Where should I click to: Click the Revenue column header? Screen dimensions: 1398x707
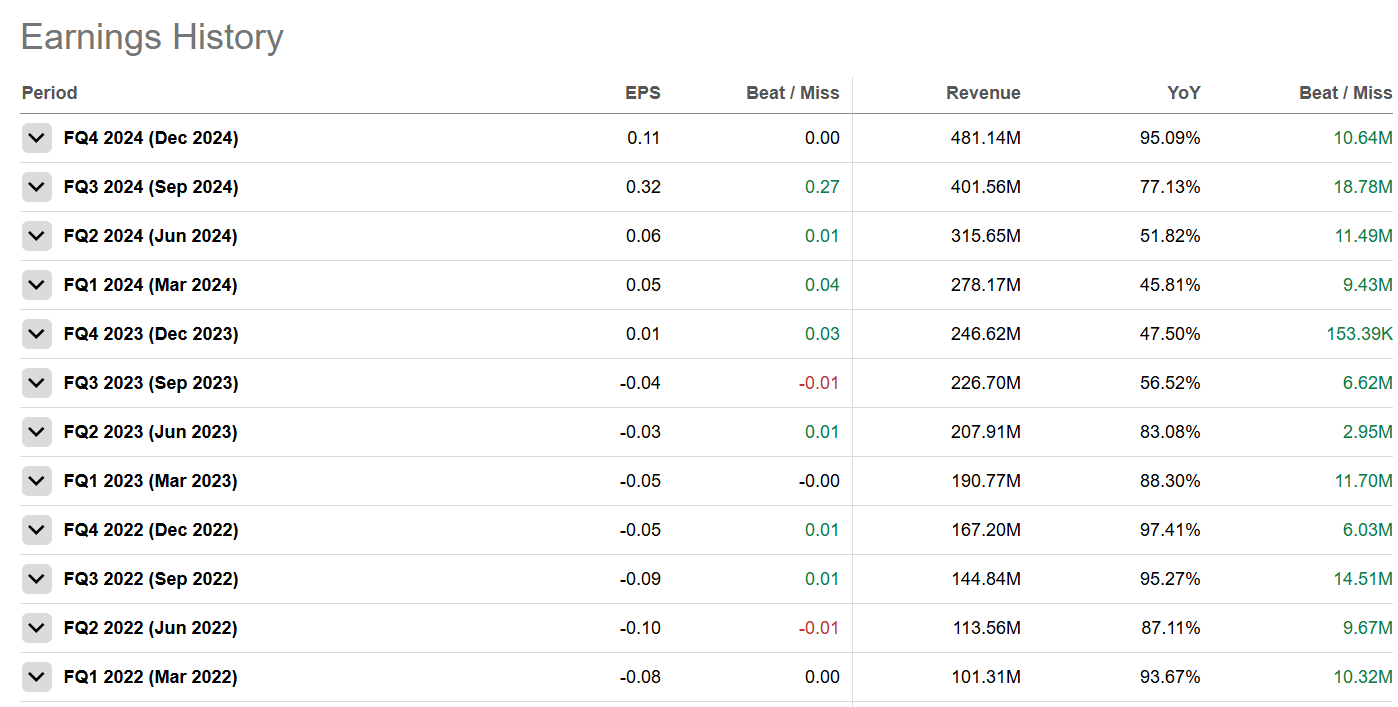(983, 93)
